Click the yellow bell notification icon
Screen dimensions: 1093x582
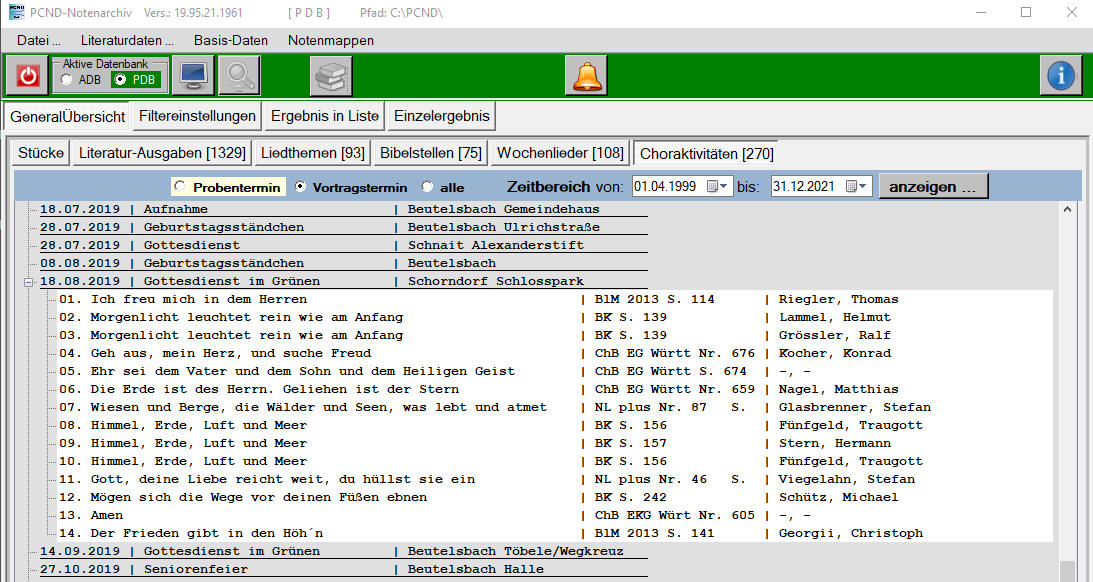[x=586, y=75]
